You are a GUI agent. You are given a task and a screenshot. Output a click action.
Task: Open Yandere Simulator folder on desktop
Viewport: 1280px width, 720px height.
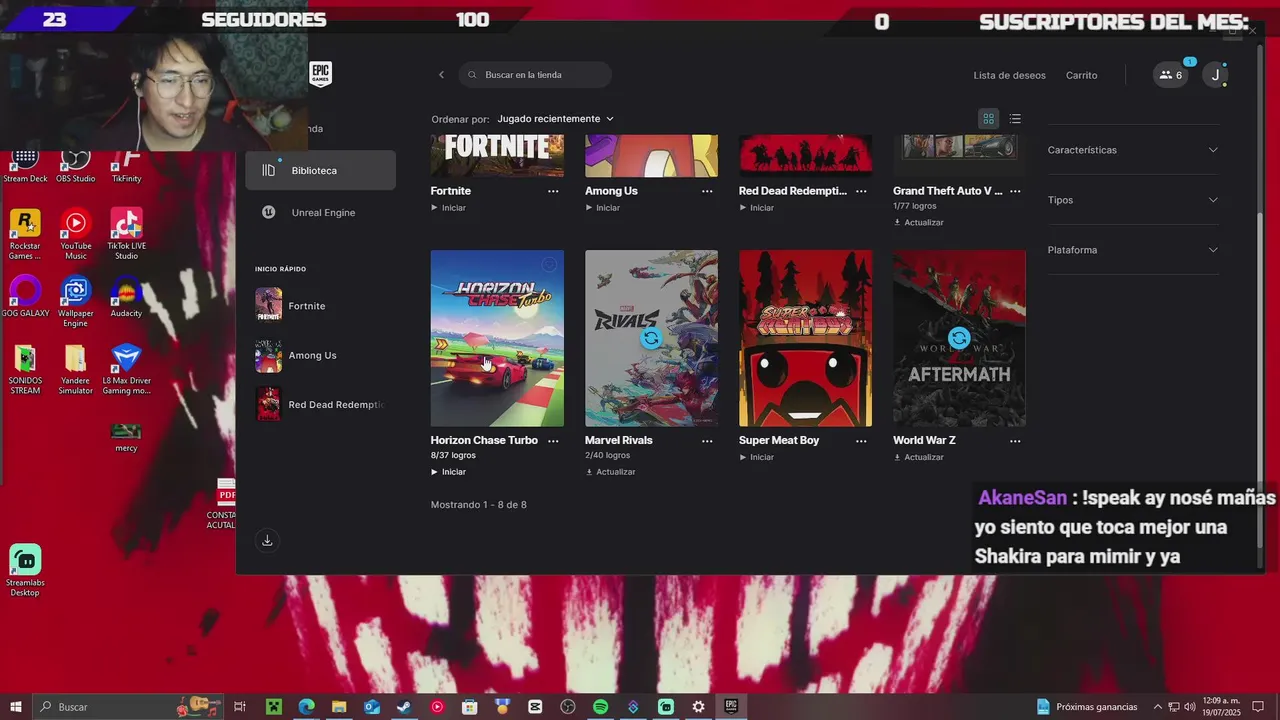click(76, 369)
